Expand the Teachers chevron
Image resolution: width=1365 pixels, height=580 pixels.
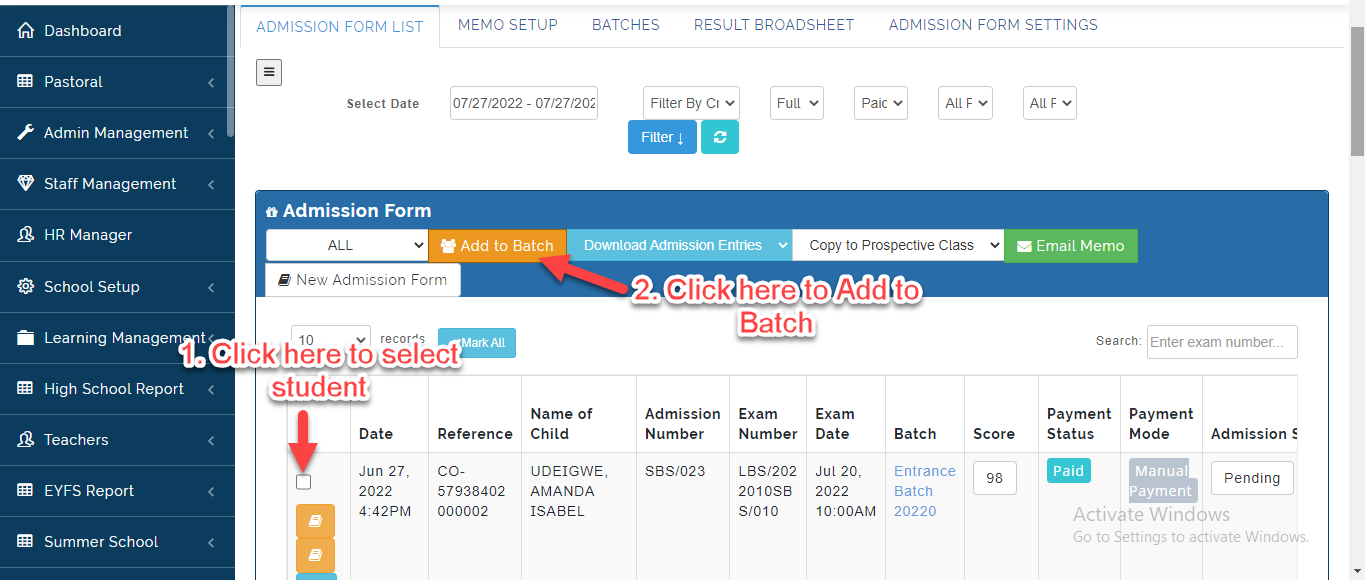click(211, 440)
